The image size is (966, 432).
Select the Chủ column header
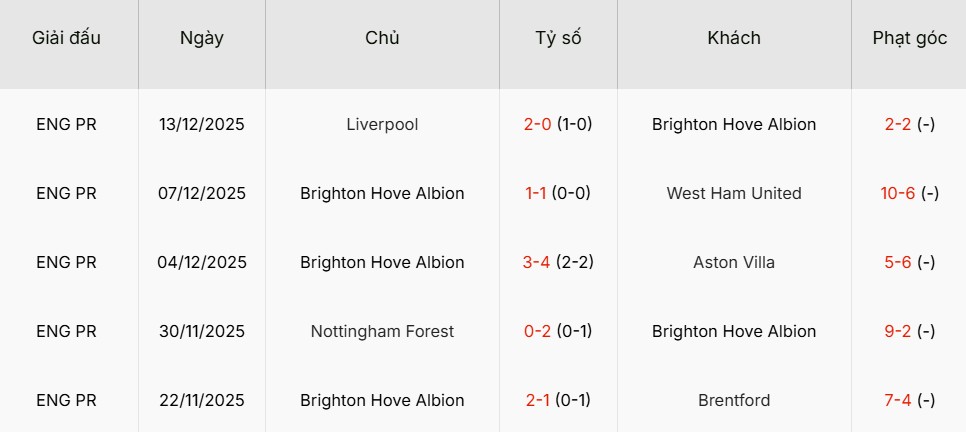382,38
